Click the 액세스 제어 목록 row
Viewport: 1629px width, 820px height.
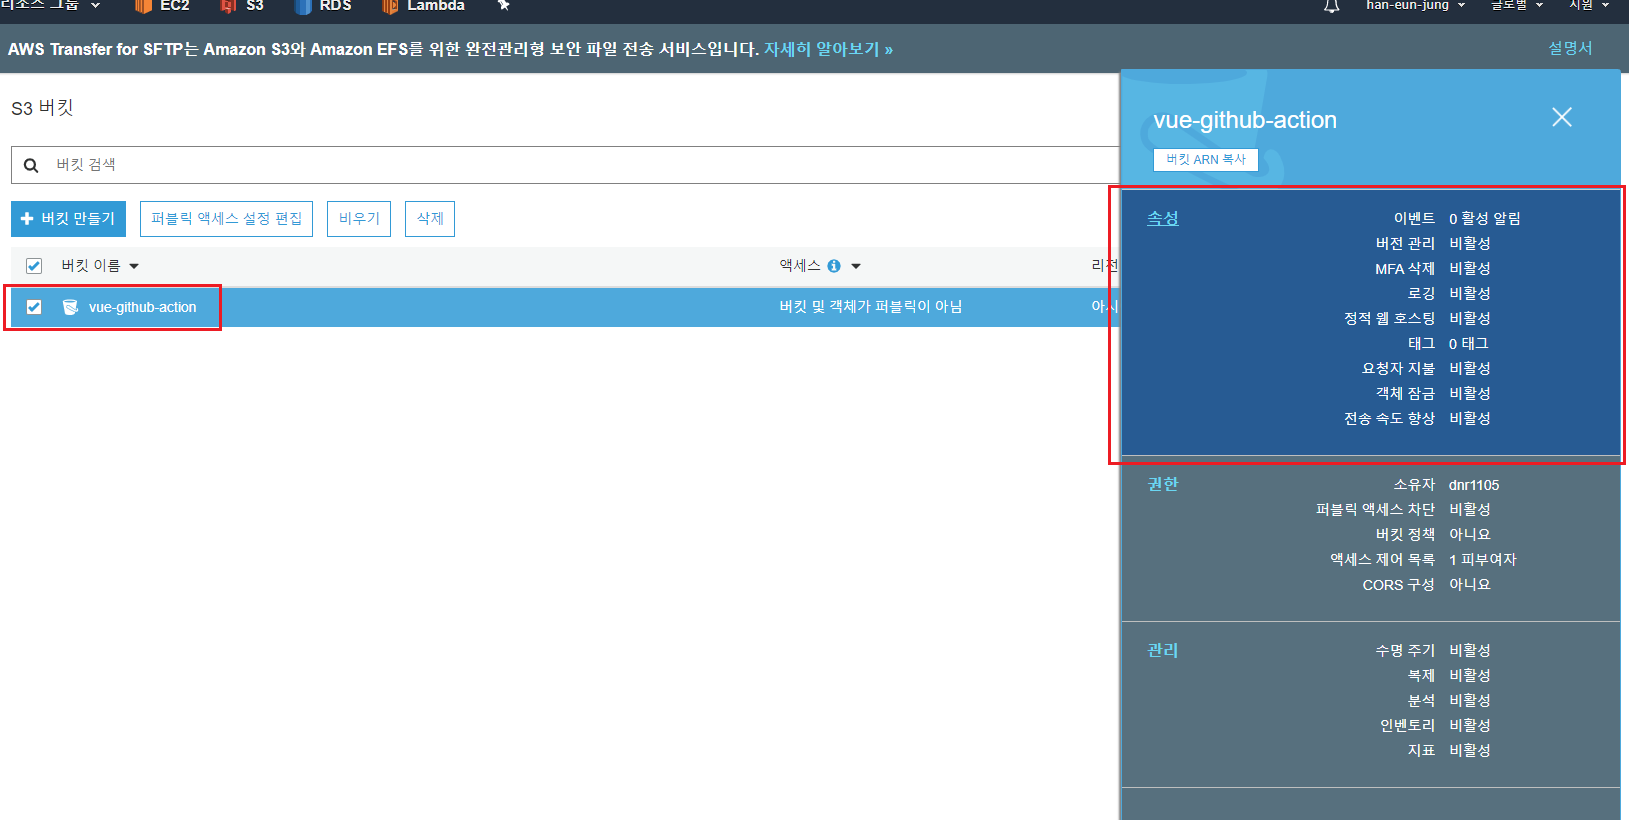pos(1423,559)
